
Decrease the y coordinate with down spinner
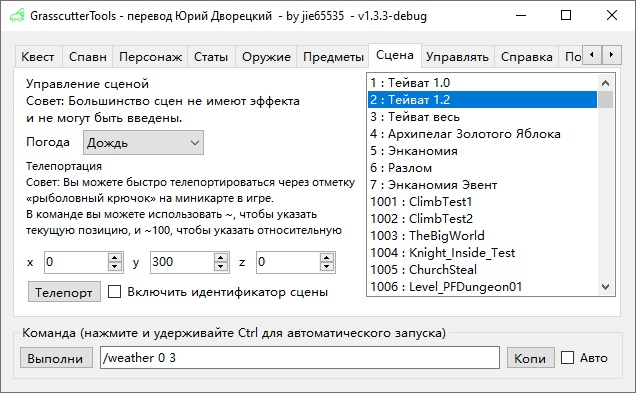221,266
